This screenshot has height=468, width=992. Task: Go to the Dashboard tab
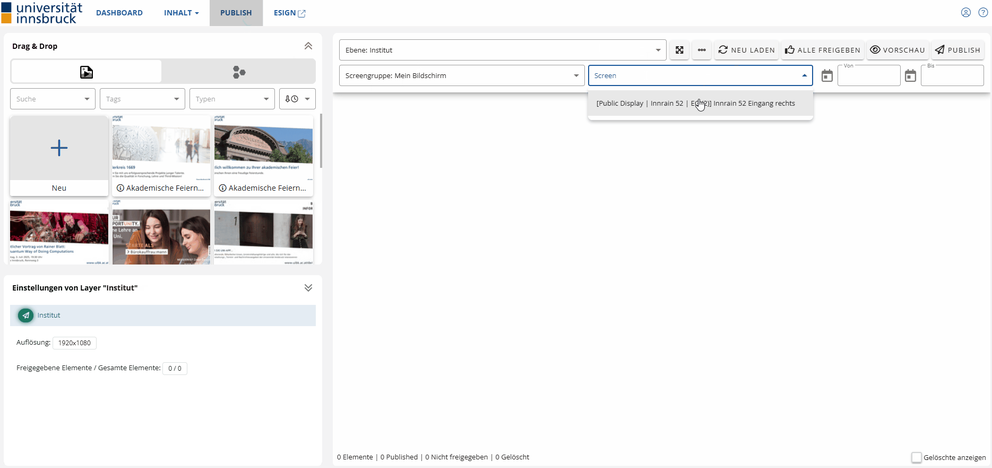click(119, 13)
